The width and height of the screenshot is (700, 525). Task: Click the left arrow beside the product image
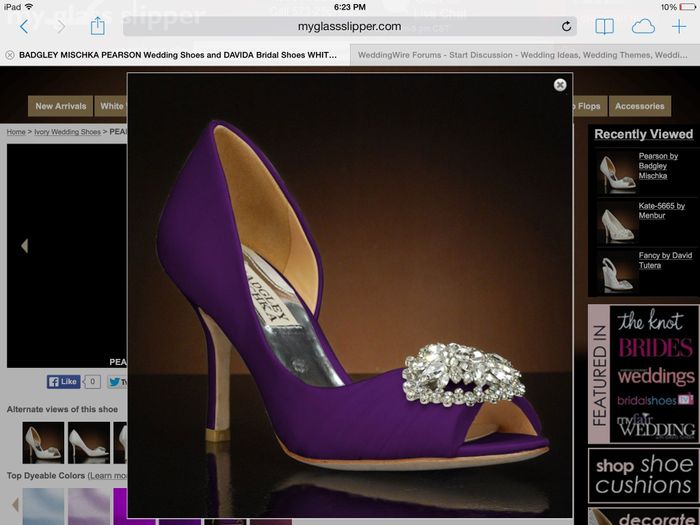click(24, 246)
